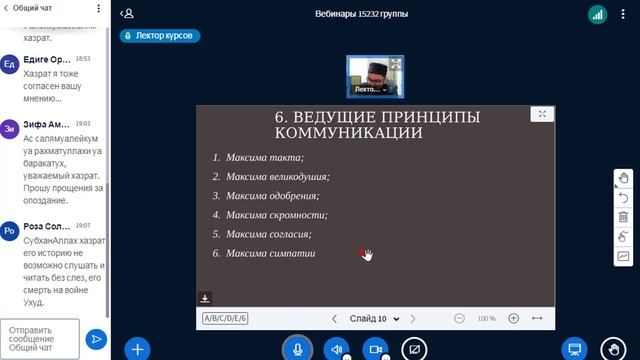Open connection status signal icon
640x360 pixels.
597,15
